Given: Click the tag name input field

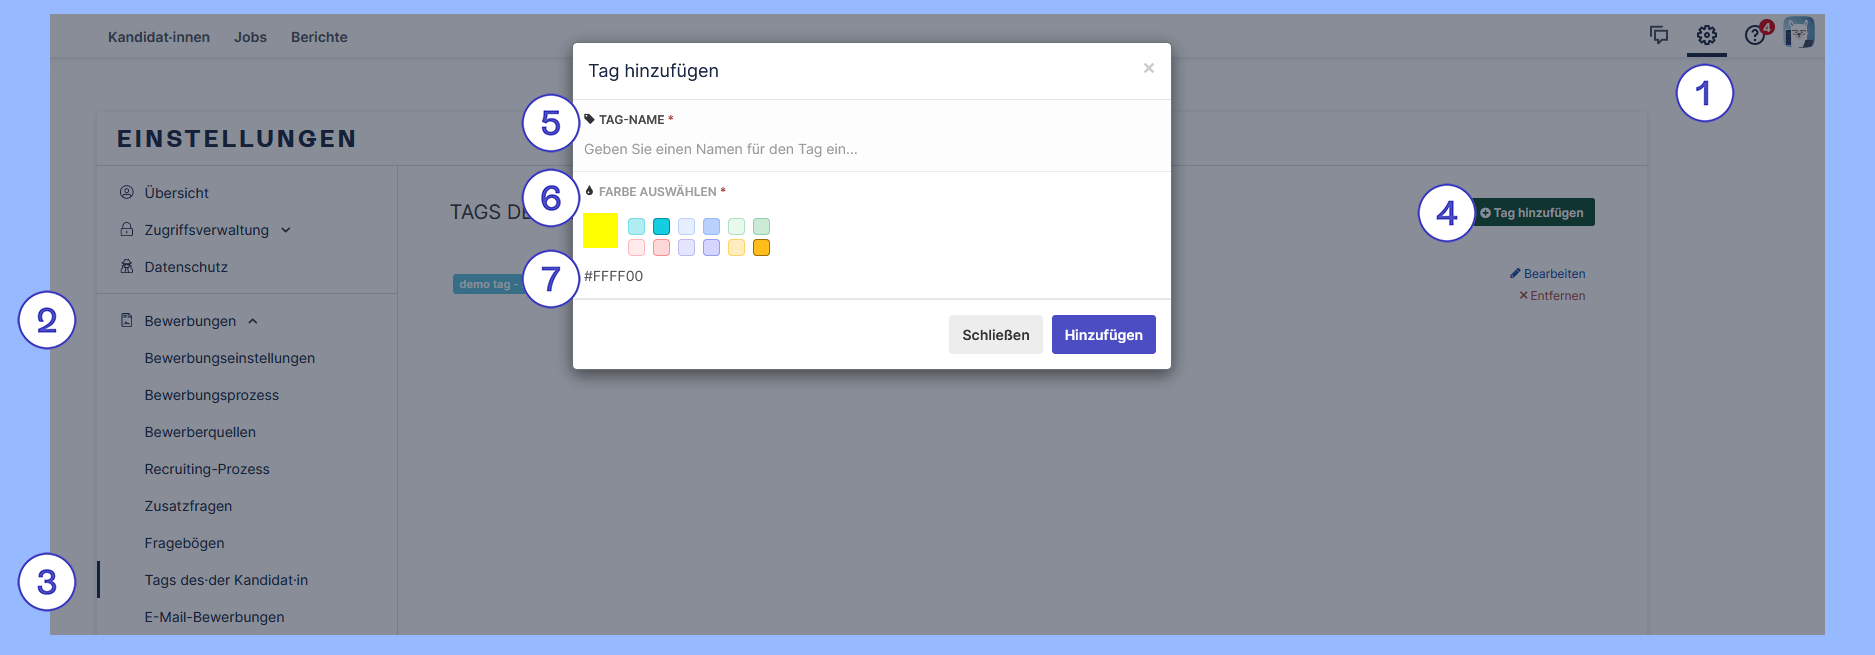Looking at the screenshot, I should [870, 149].
